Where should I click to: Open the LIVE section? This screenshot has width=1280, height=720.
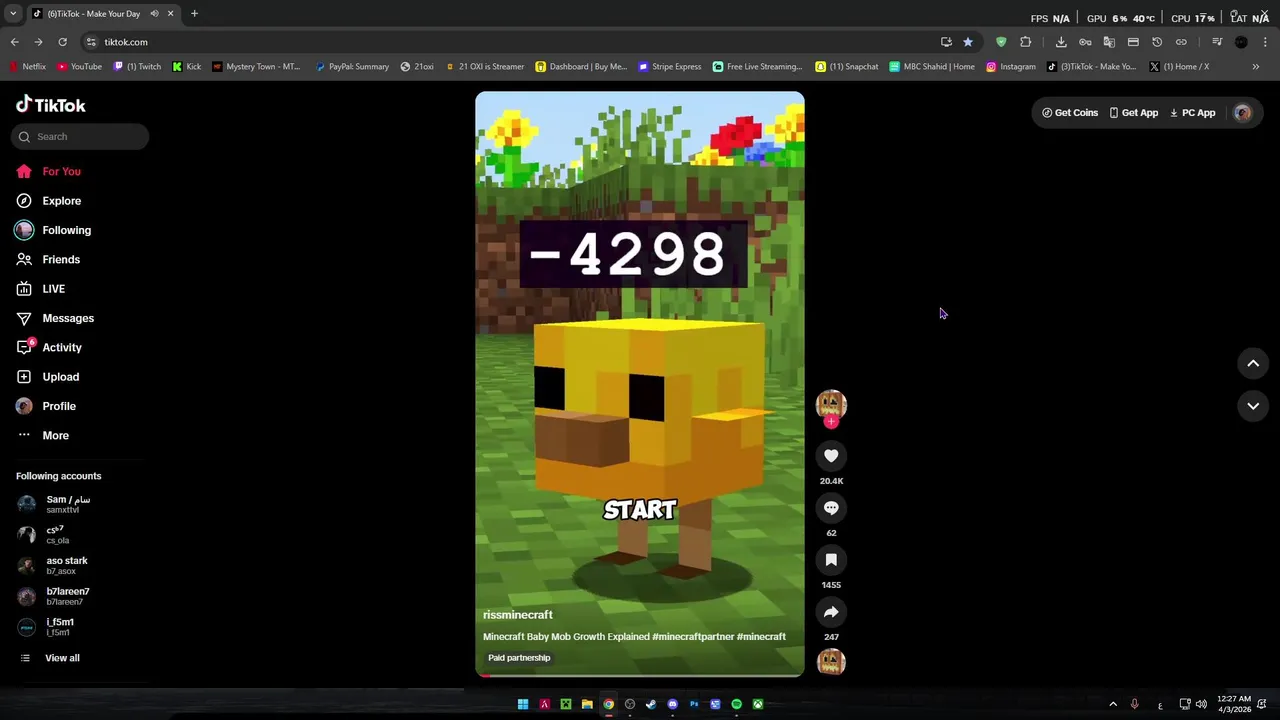pos(40,289)
